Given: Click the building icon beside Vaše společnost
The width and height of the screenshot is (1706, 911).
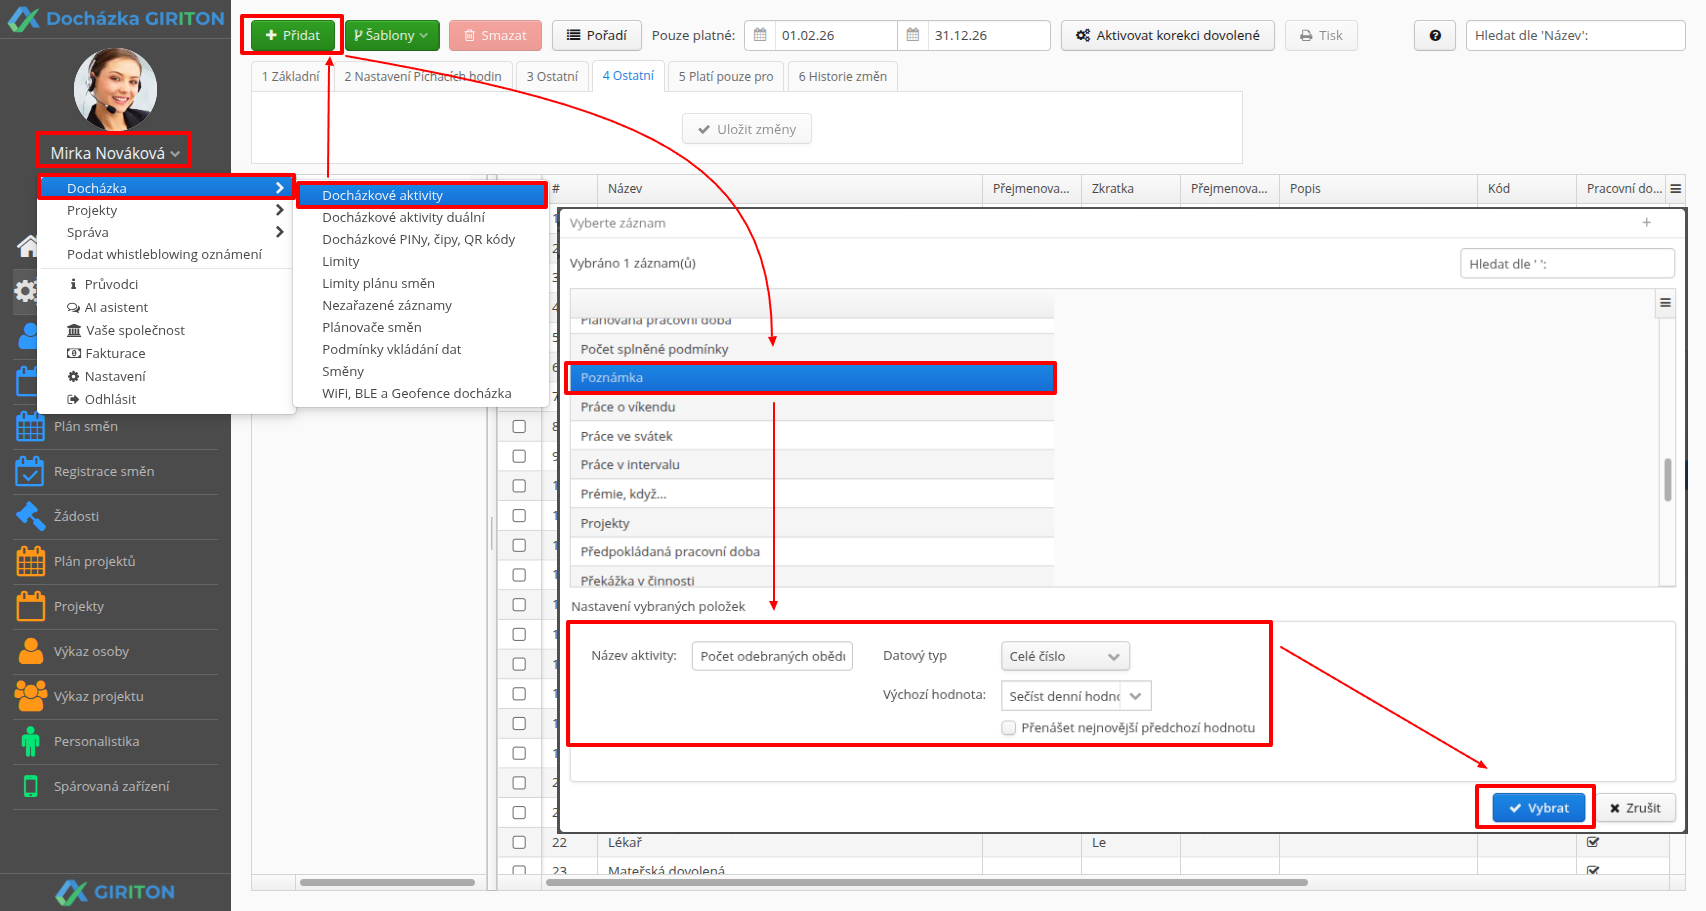Looking at the screenshot, I should point(73,330).
